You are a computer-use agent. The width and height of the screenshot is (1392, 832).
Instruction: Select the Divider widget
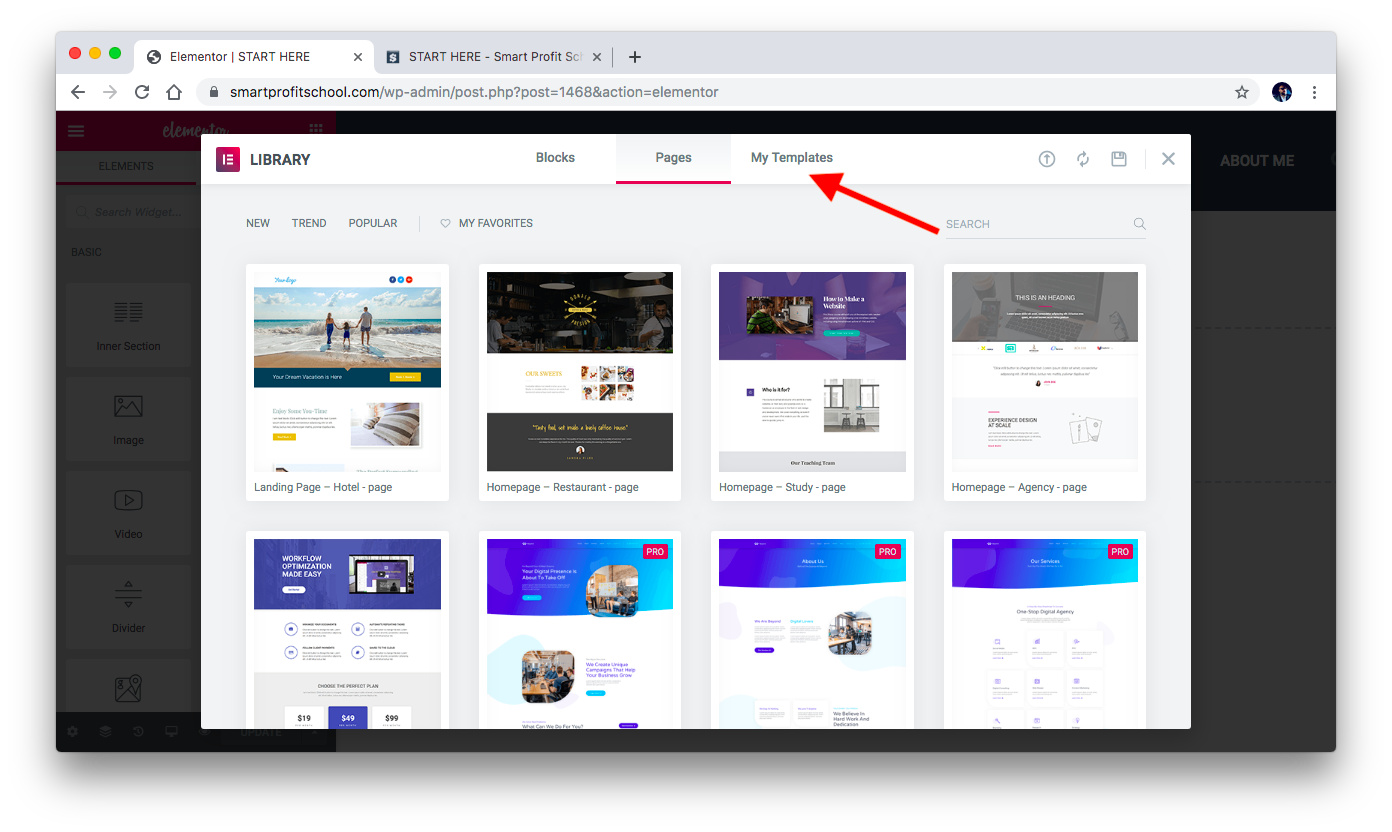point(128,606)
